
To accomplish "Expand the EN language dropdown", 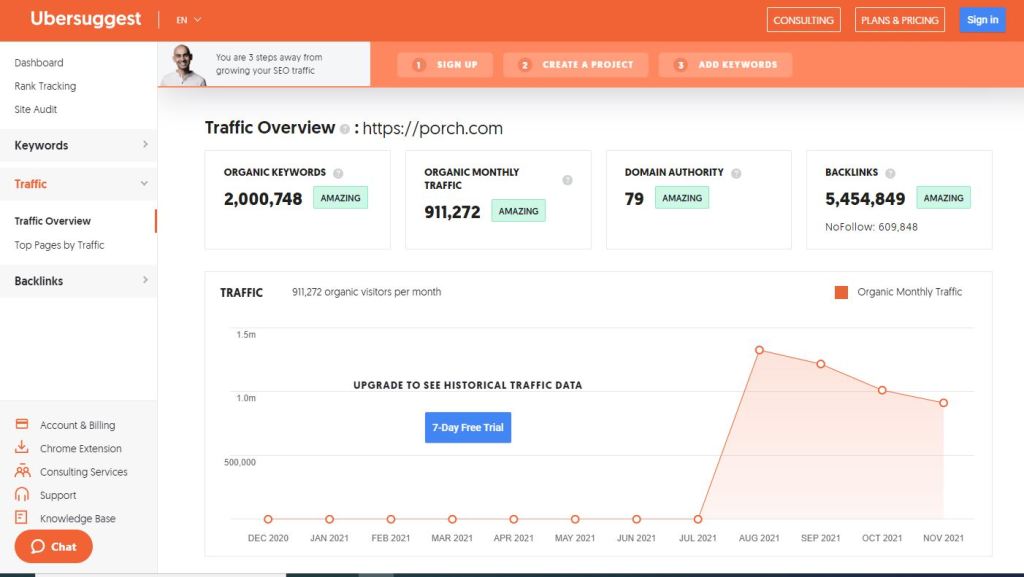I will pos(188,19).
